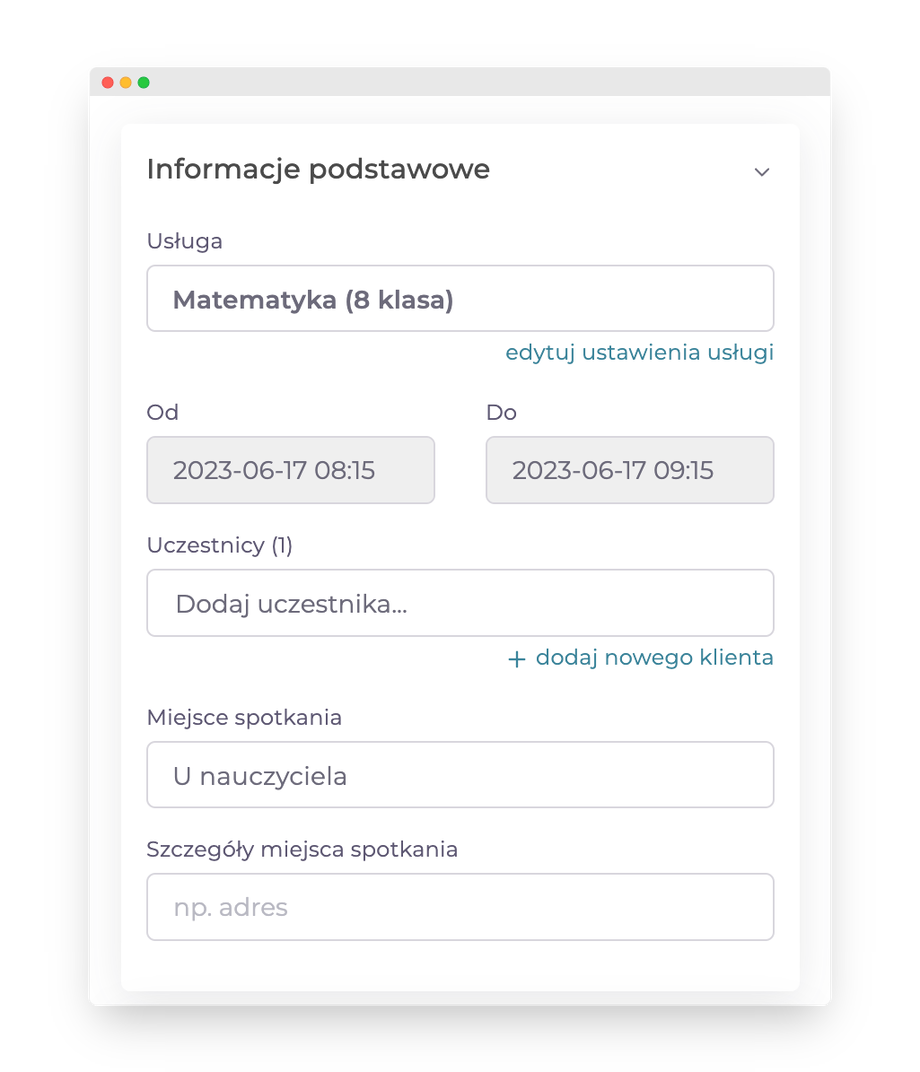Viewport: 920px width, 1072px height.
Task: Click the Od date field 2023-06-17 08:15
Action: pyautogui.click(x=290, y=470)
